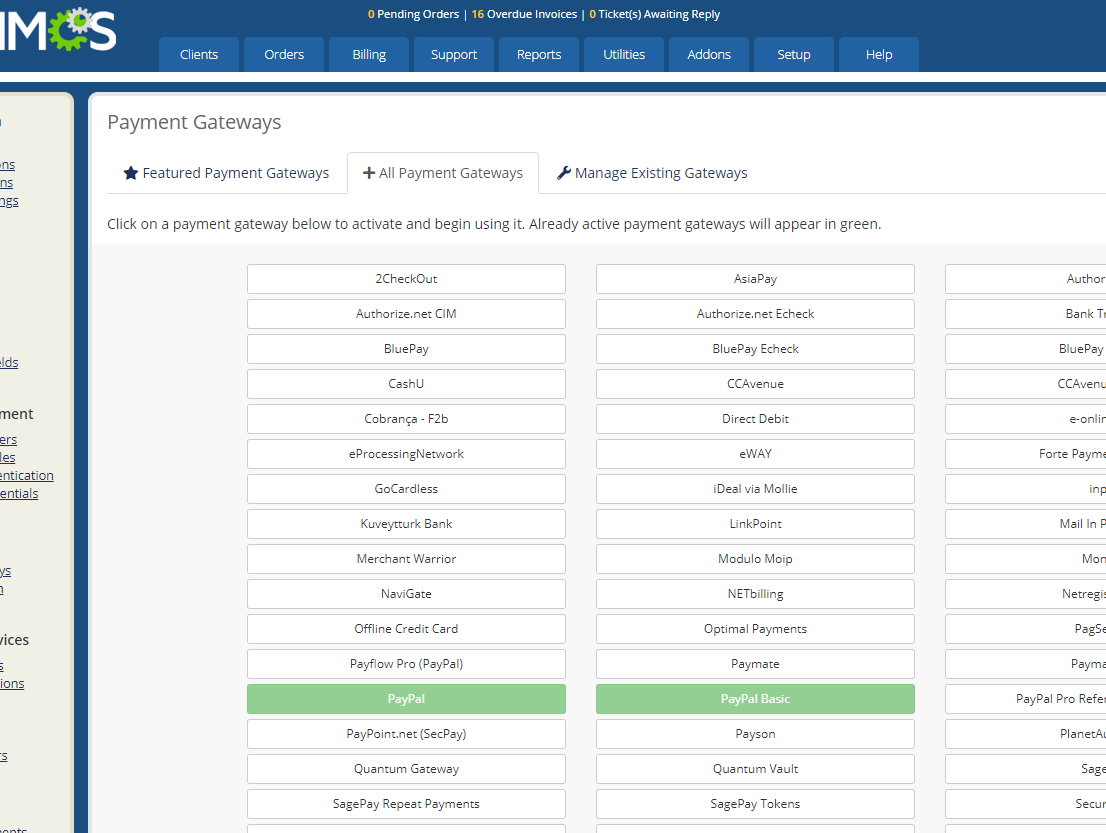Open the 16 Overdue Invoices link

[x=524, y=14]
